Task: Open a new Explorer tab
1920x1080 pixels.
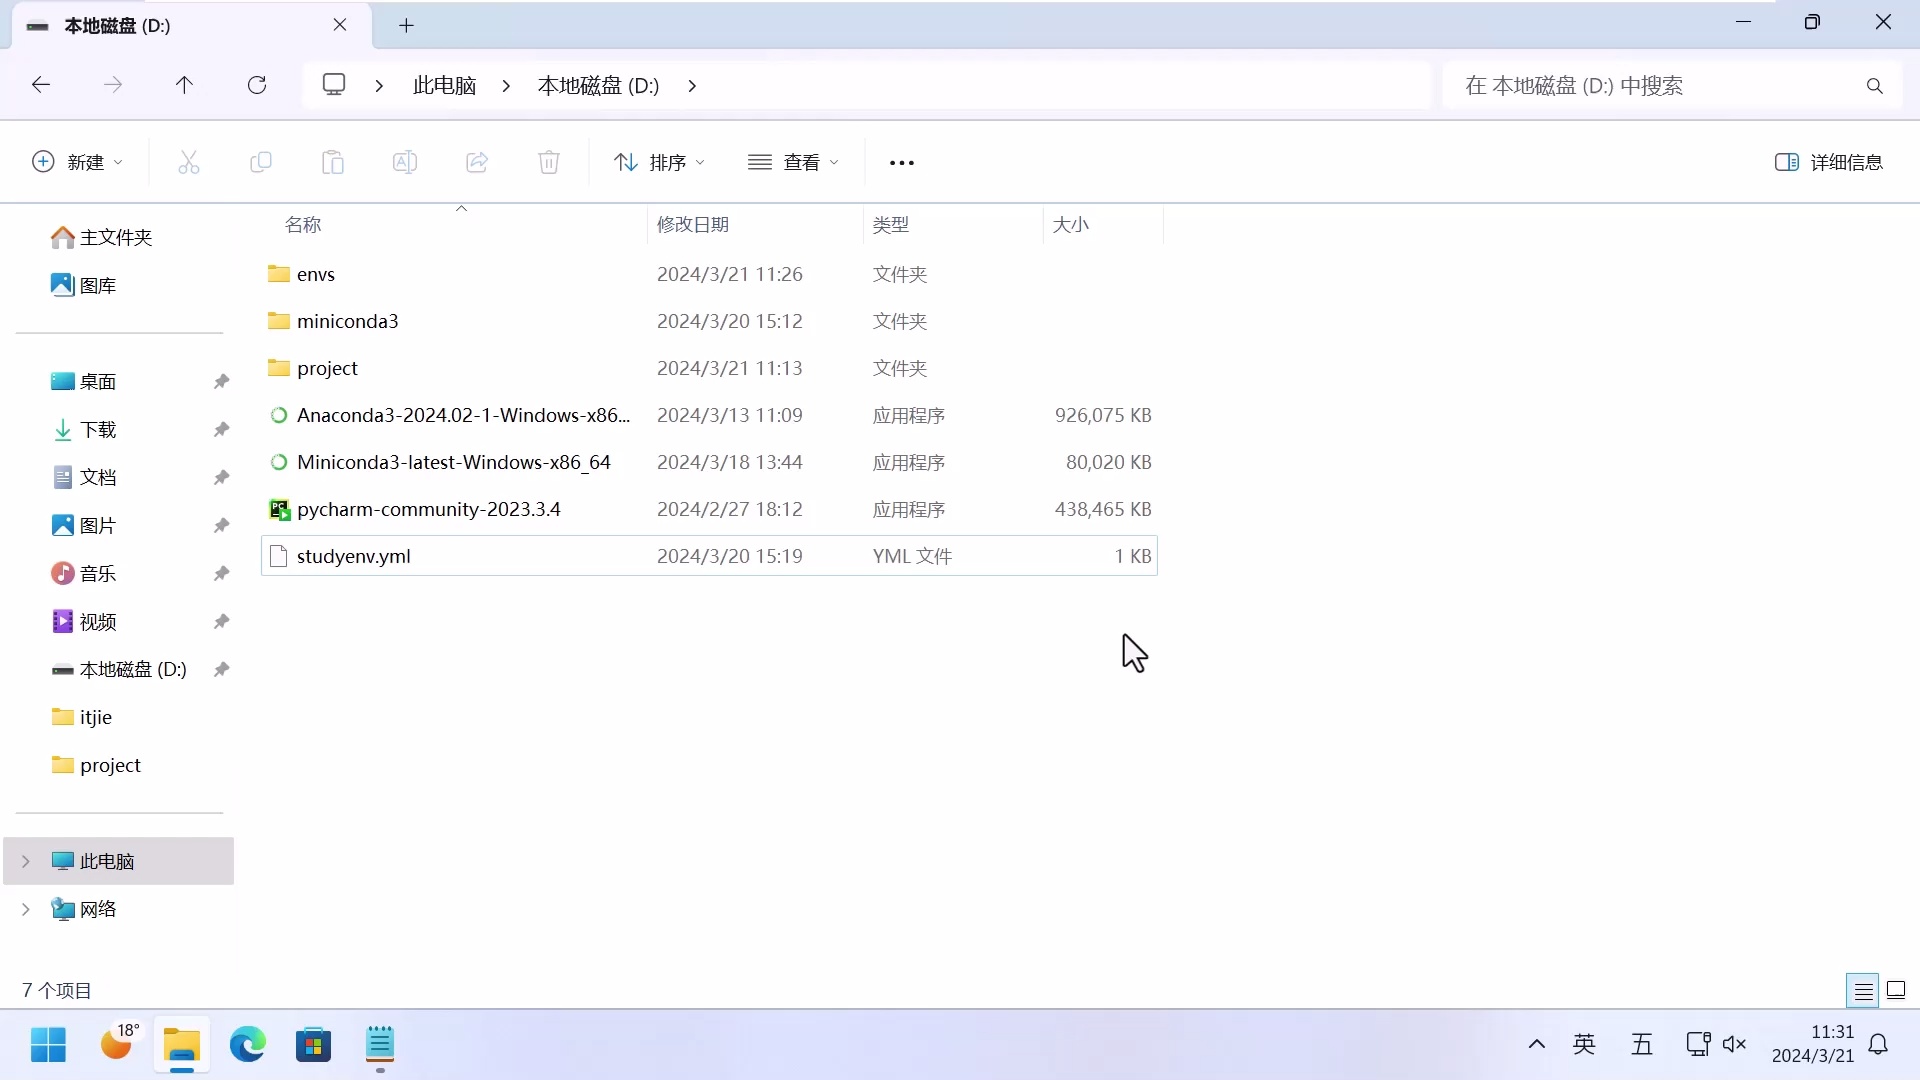Action: tap(406, 25)
